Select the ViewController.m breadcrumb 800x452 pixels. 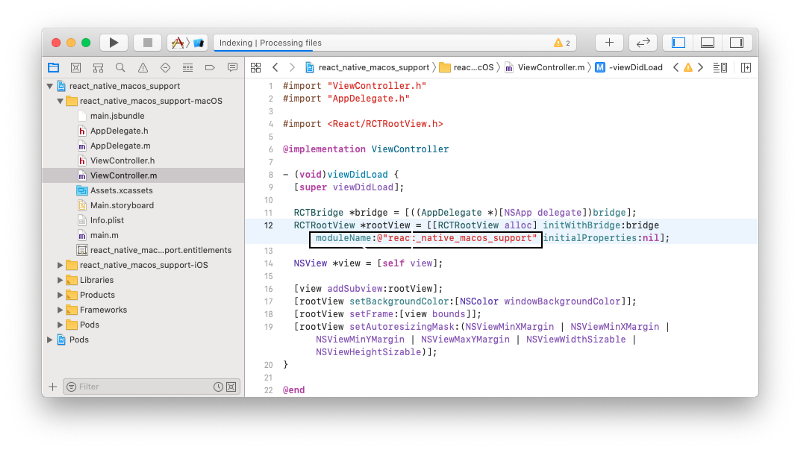point(545,67)
